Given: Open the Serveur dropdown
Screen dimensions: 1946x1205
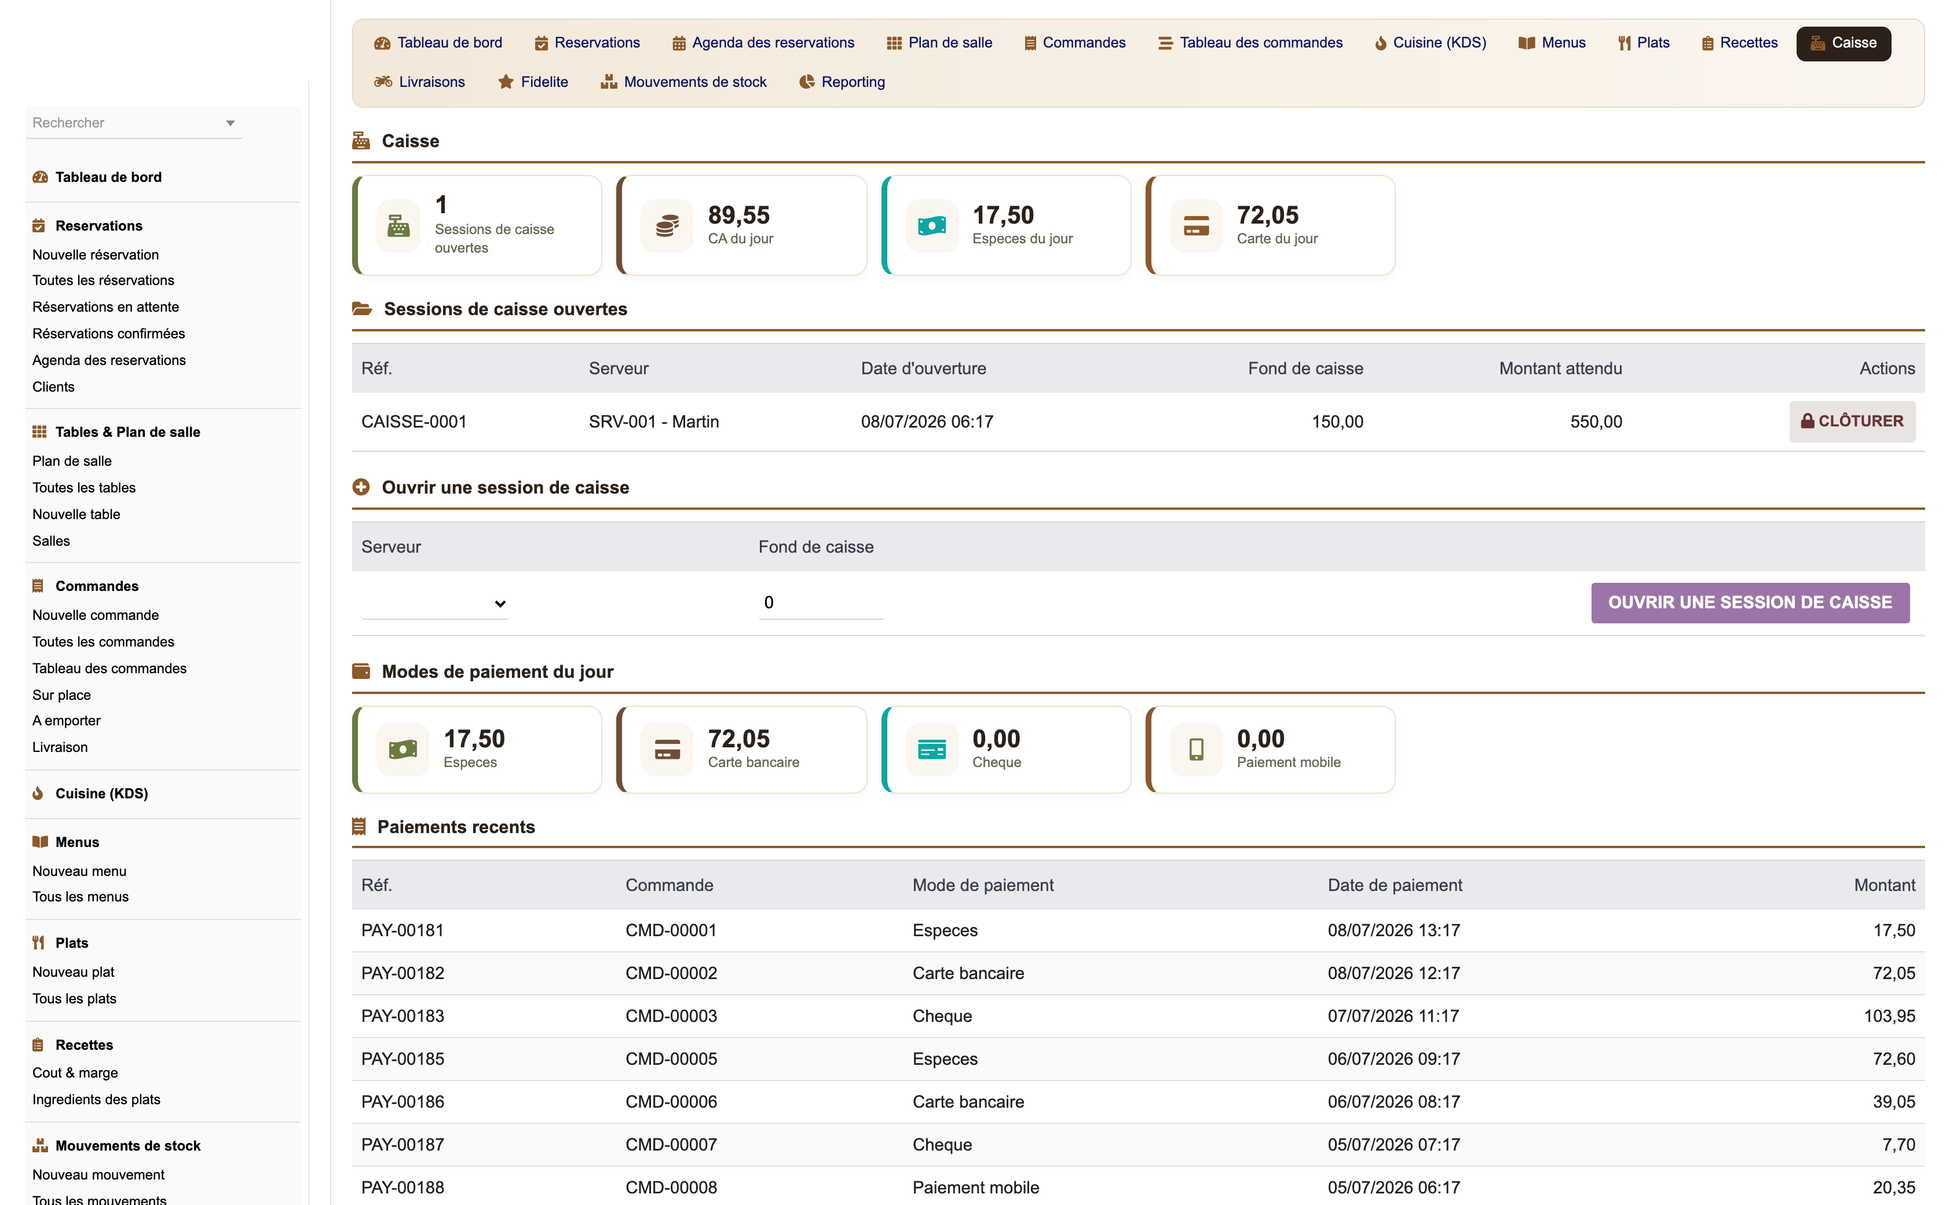Looking at the screenshot, I should (x=435, y=603).
